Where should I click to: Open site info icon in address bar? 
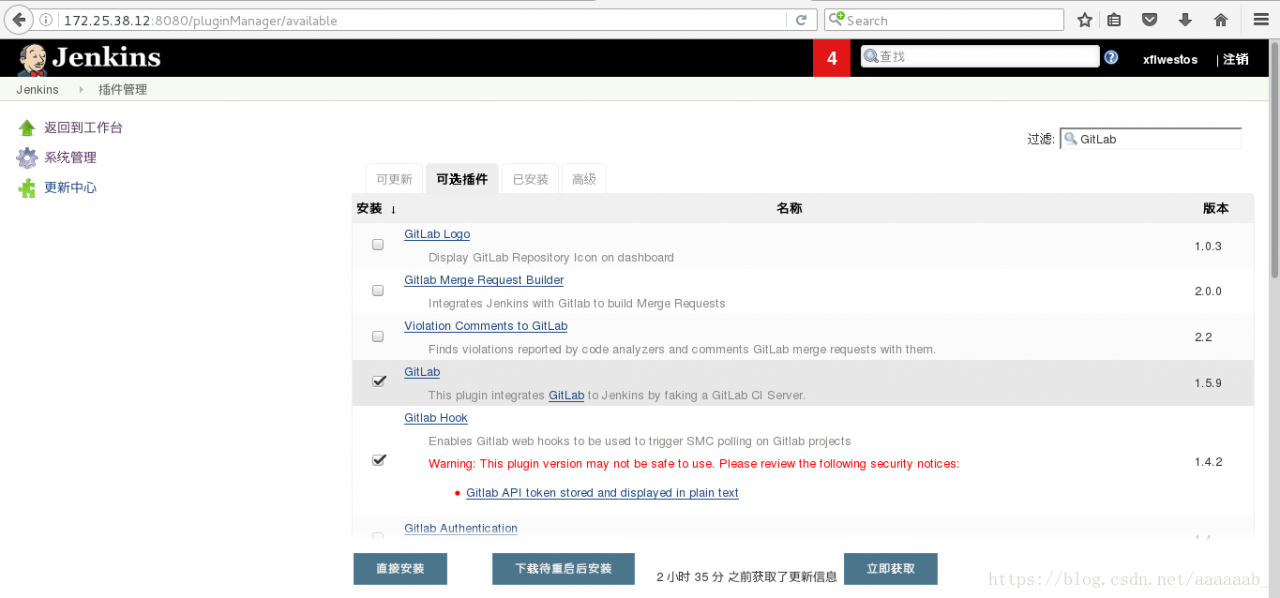pyautogui.click(x=47, y=20)
